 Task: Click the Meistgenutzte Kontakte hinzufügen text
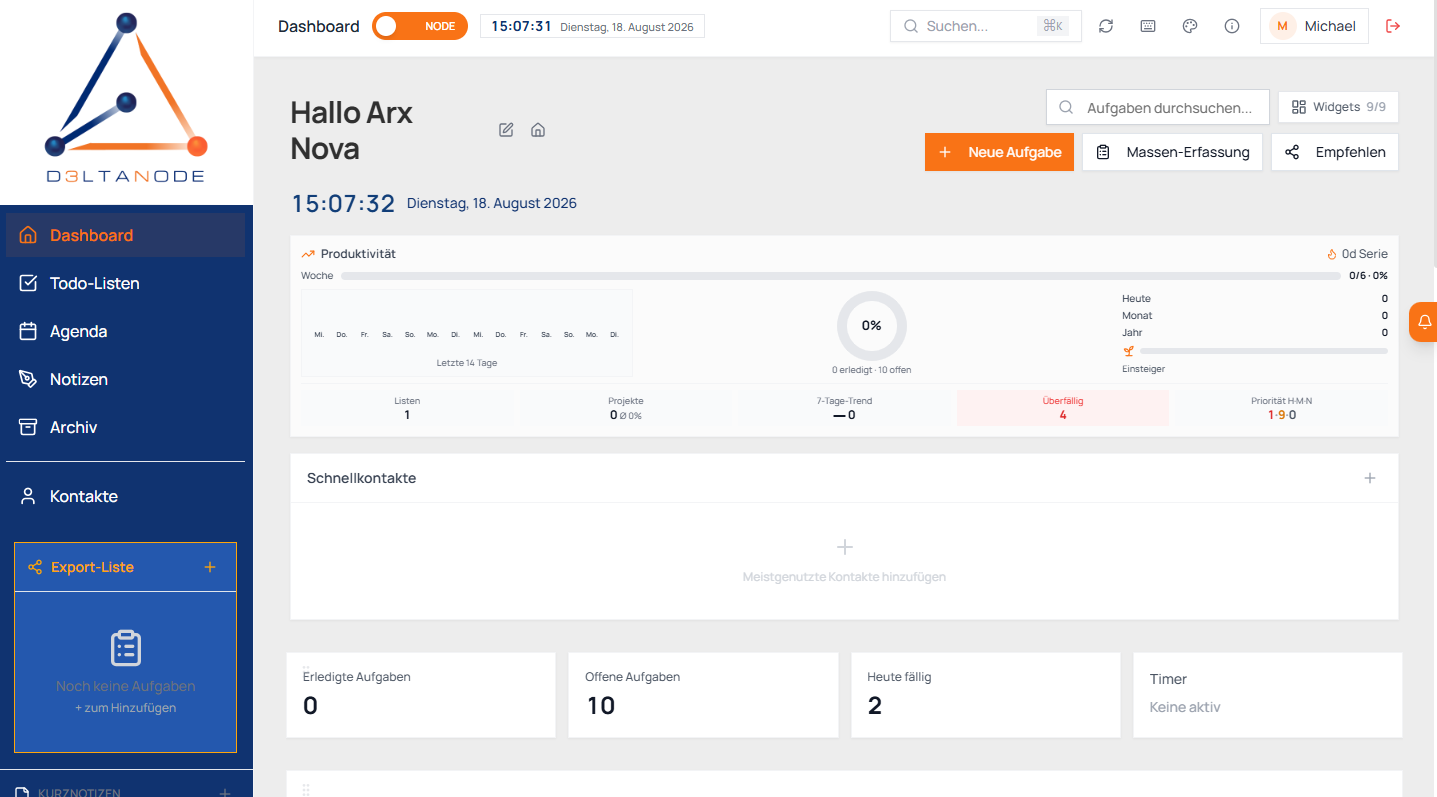(x=844, y=577)
